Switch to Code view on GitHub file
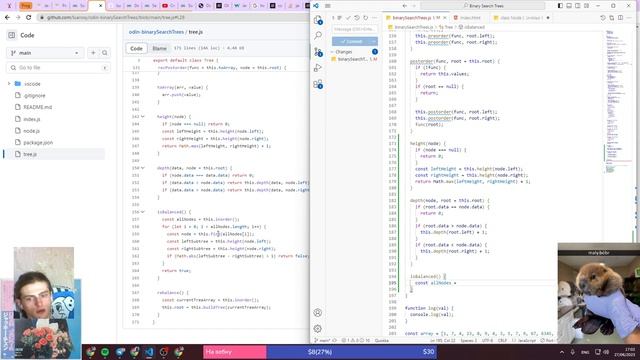 tap(136, 48)
